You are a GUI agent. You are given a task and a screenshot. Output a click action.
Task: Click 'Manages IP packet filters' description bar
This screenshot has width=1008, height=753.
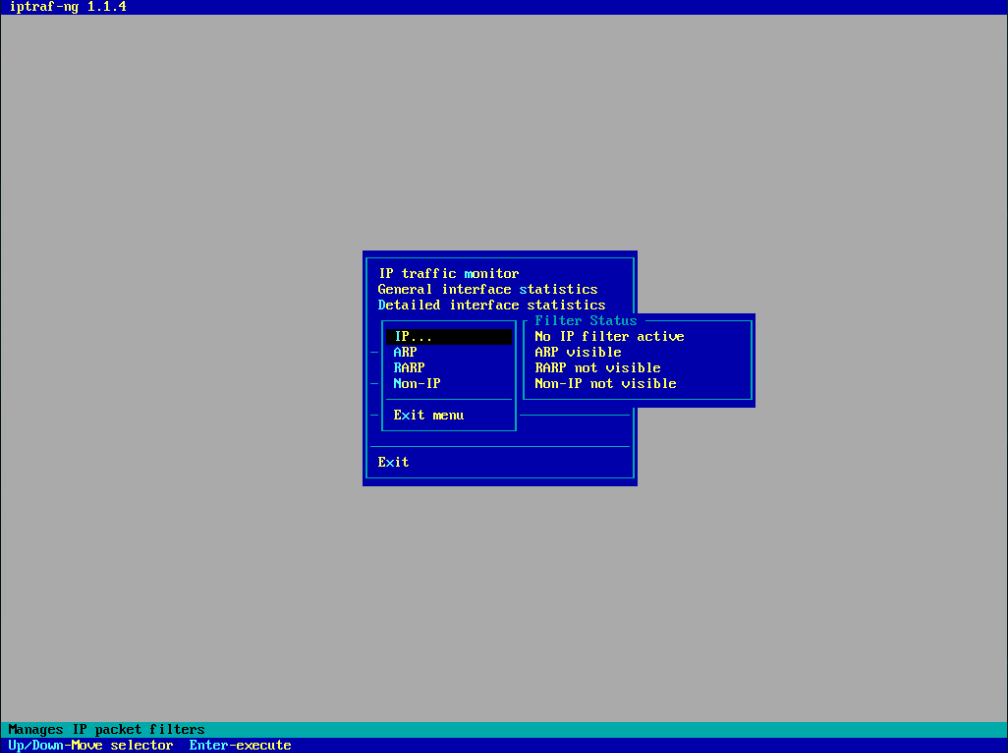tap(106, 730)
